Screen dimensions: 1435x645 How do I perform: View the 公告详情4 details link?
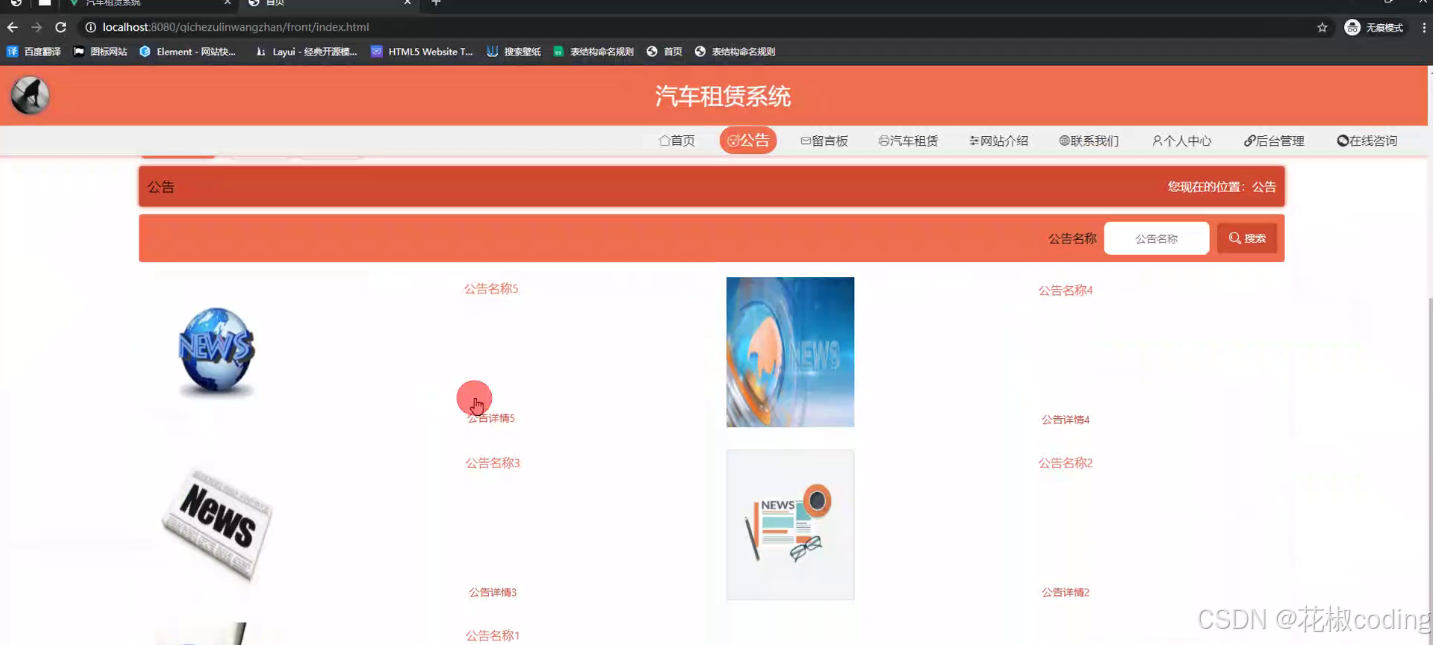(1065, 419)
